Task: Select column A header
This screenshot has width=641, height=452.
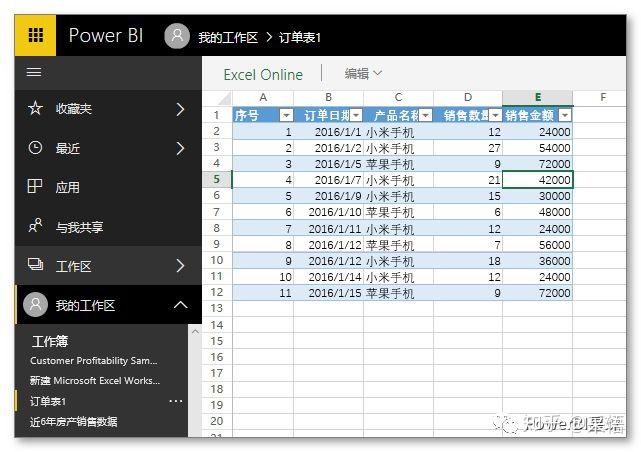Action: point(263,98)
